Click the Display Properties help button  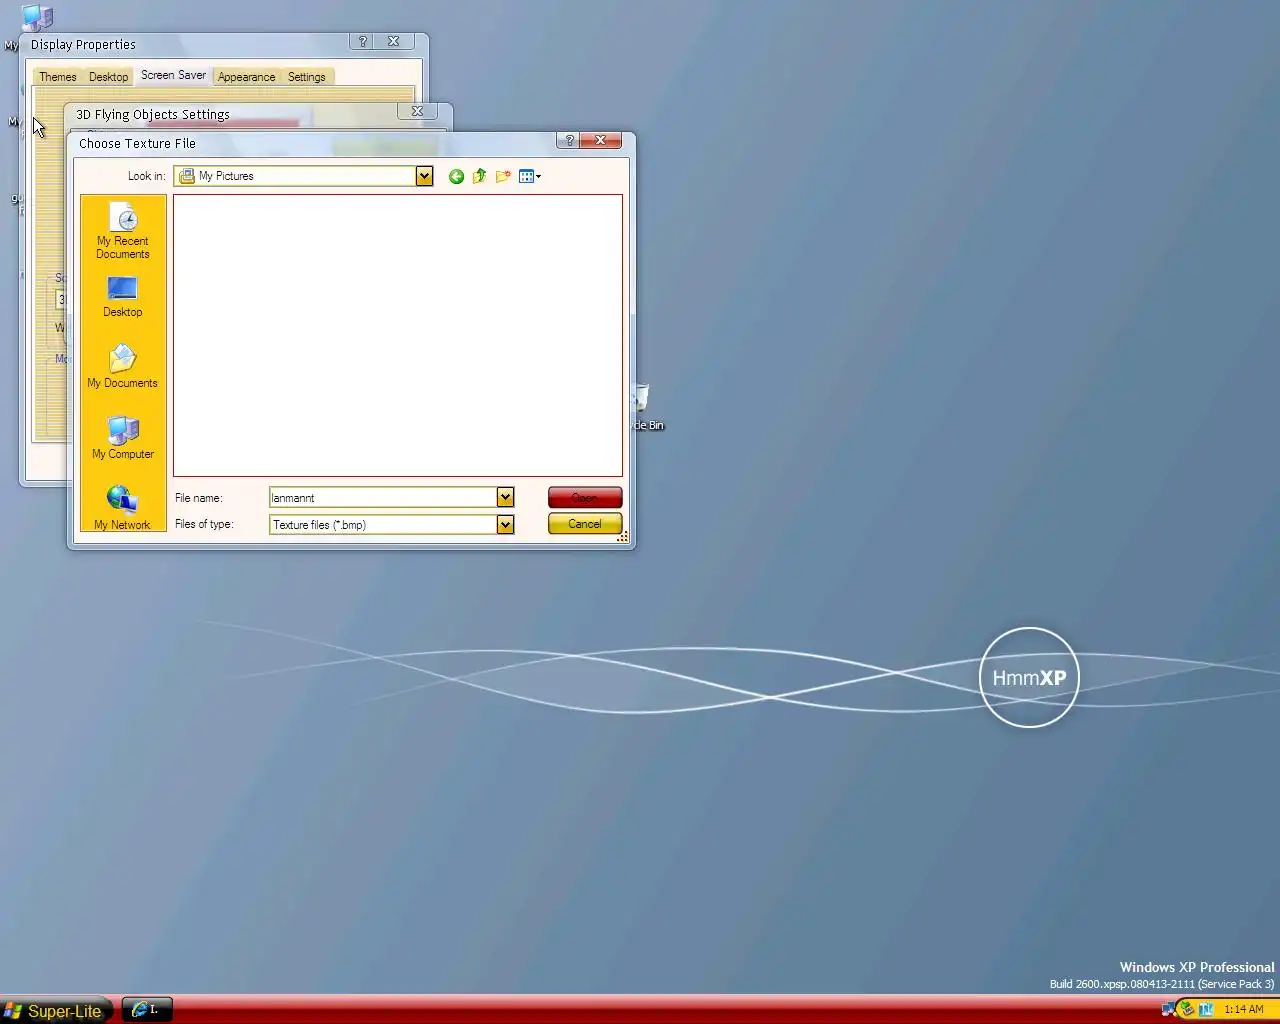(363, 41)
